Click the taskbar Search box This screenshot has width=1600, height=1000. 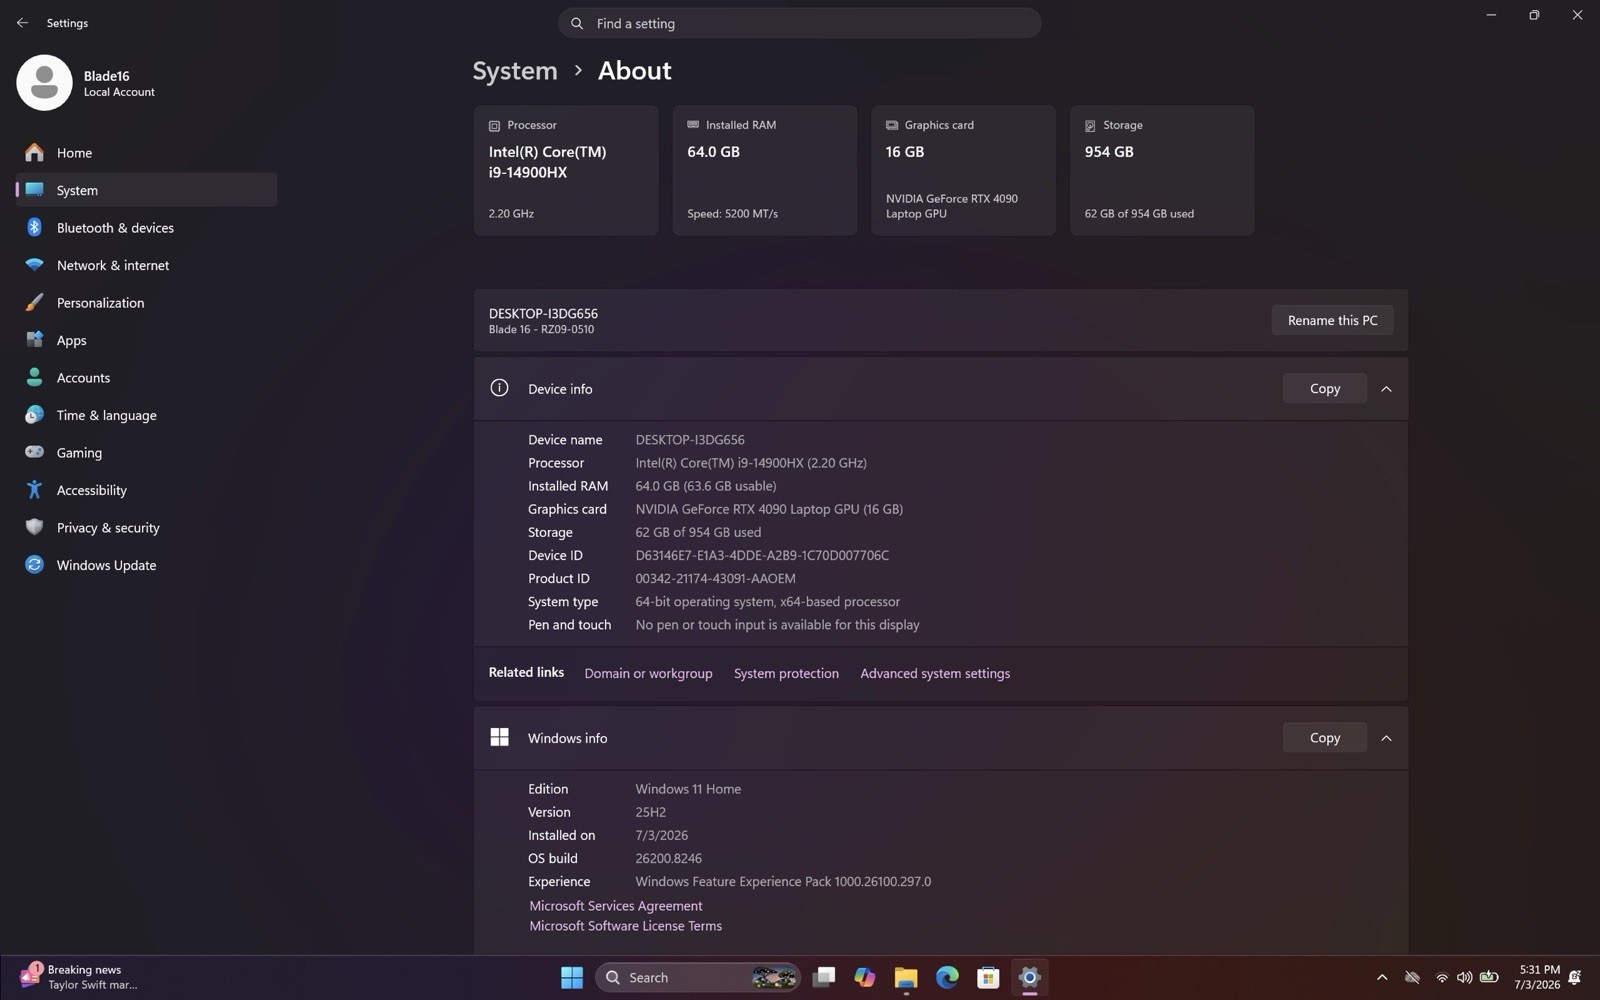698,977
